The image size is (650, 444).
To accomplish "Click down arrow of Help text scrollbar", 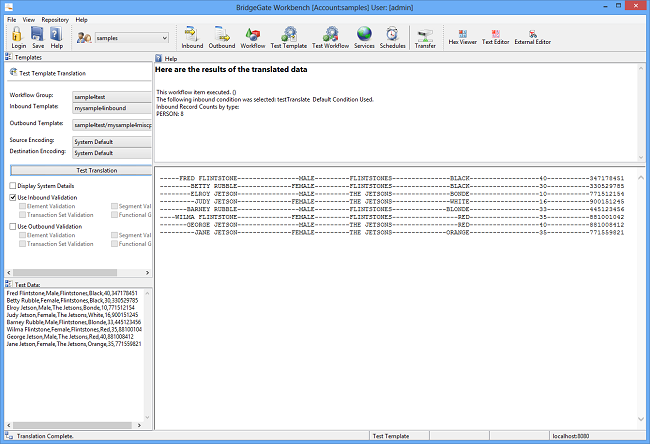I will (x=641, y=157).
